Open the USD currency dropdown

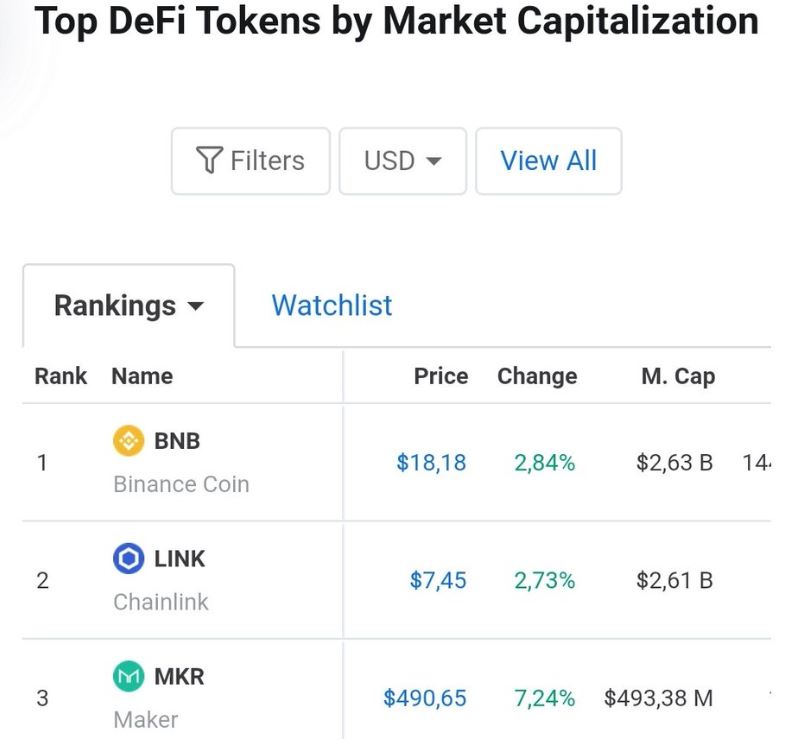tap(402, 161)
